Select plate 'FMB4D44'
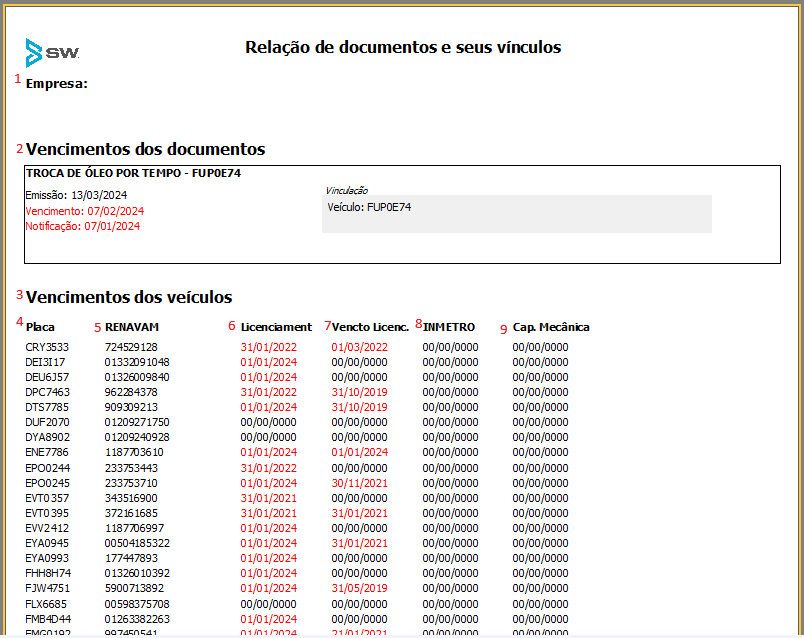Viewport: 804px width, 638px height. click(48, 619)
